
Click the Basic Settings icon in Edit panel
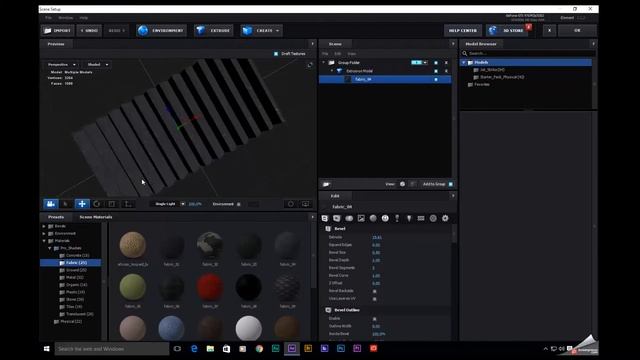pyautogui.click(x=325, y=219)
